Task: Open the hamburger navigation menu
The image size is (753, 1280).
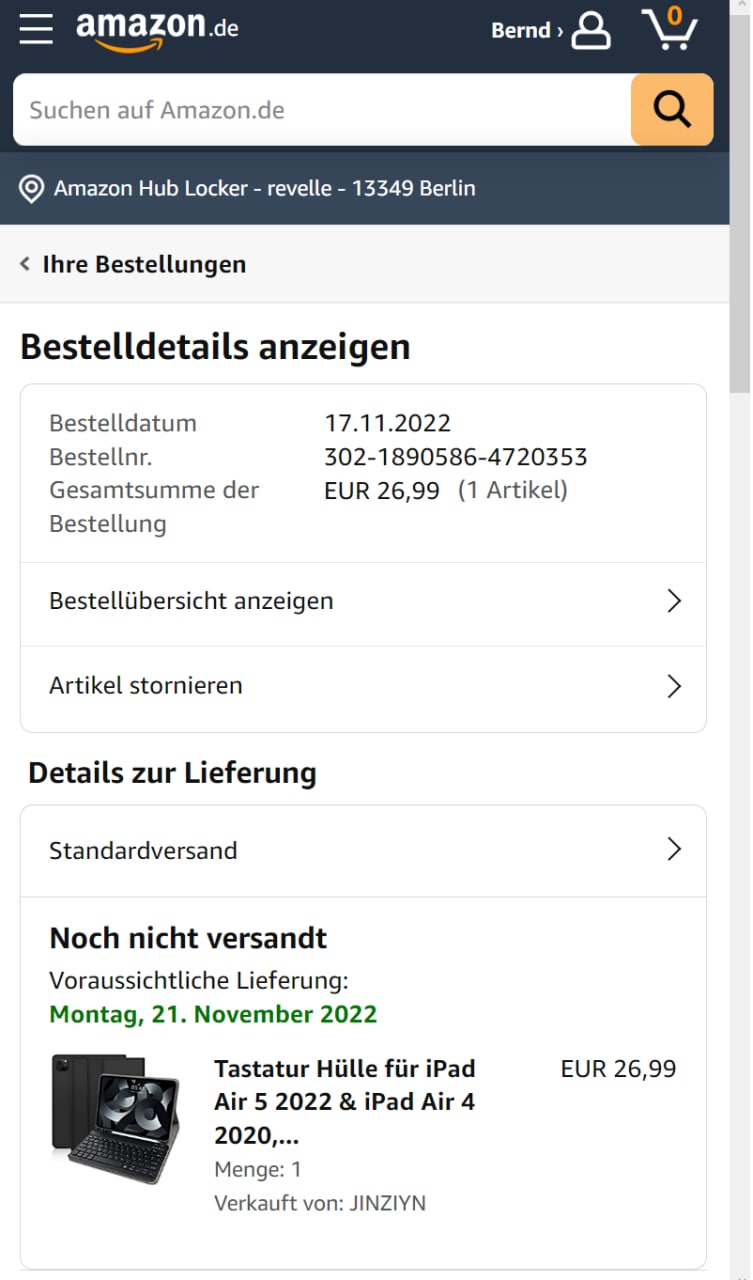Action: pos(36,29)
